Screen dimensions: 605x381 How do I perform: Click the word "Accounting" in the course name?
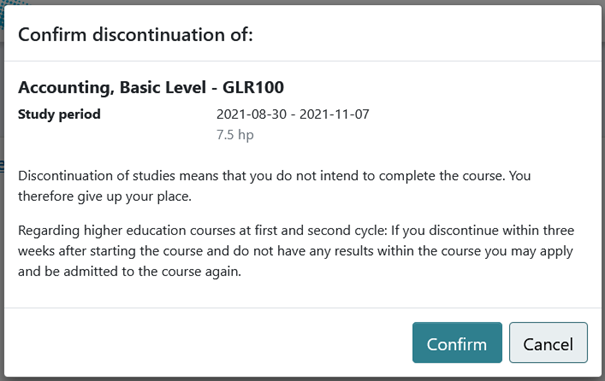click(66, 88)
